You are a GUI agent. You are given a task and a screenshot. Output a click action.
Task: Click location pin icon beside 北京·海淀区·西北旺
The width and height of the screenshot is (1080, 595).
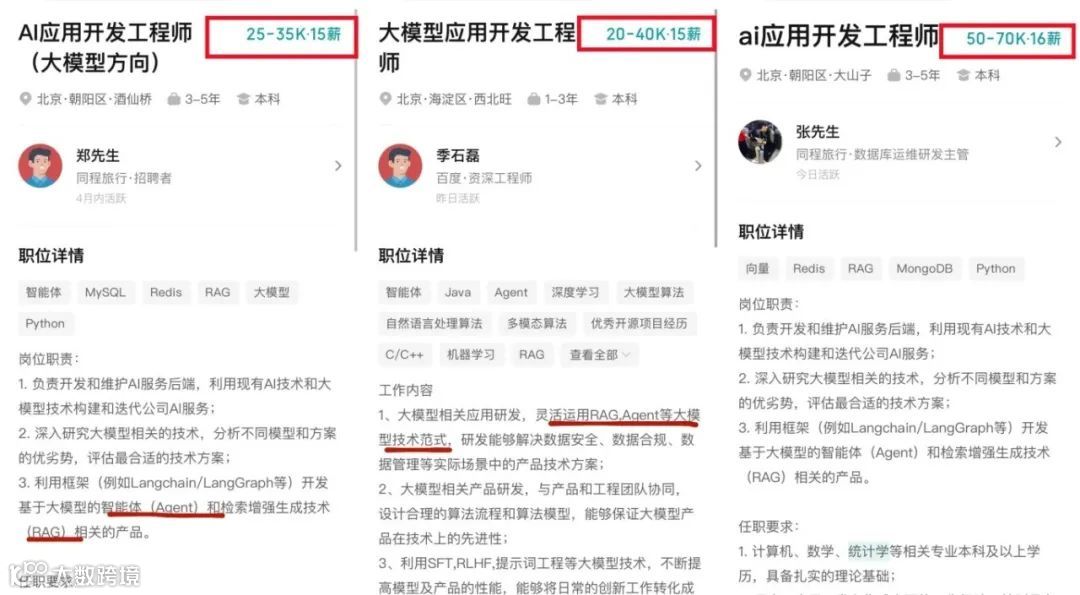[386, 99]
